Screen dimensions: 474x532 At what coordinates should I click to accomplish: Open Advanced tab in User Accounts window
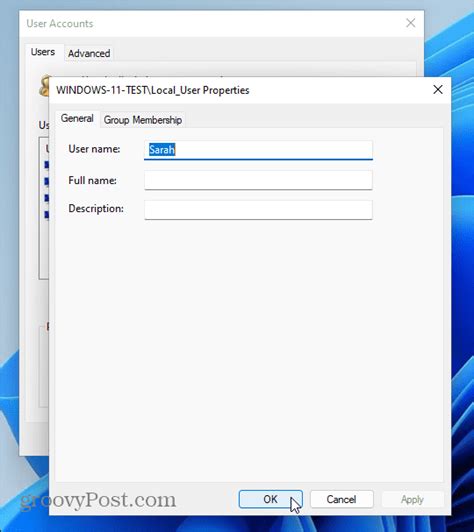(x=89, y=53)
